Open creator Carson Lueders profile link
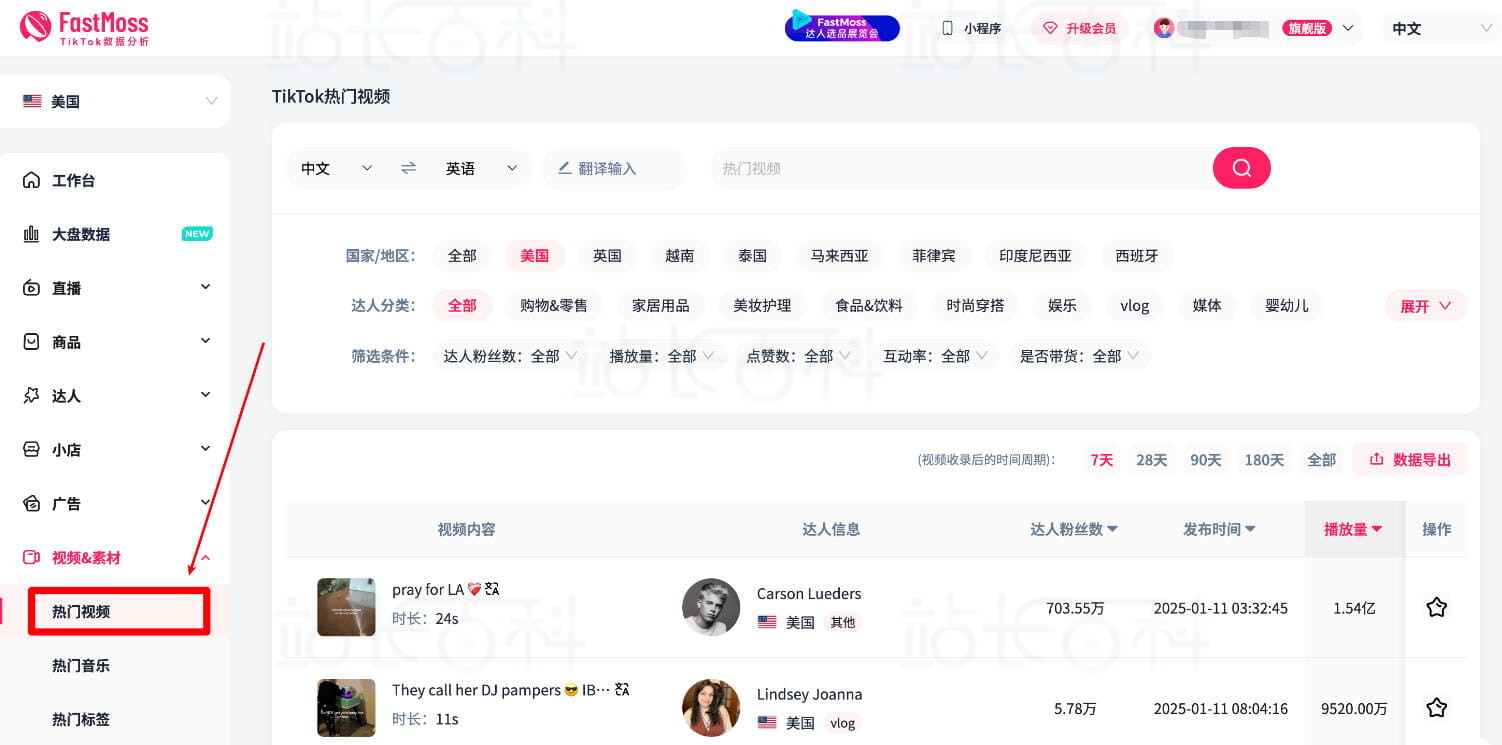 (x=809, y=593)
